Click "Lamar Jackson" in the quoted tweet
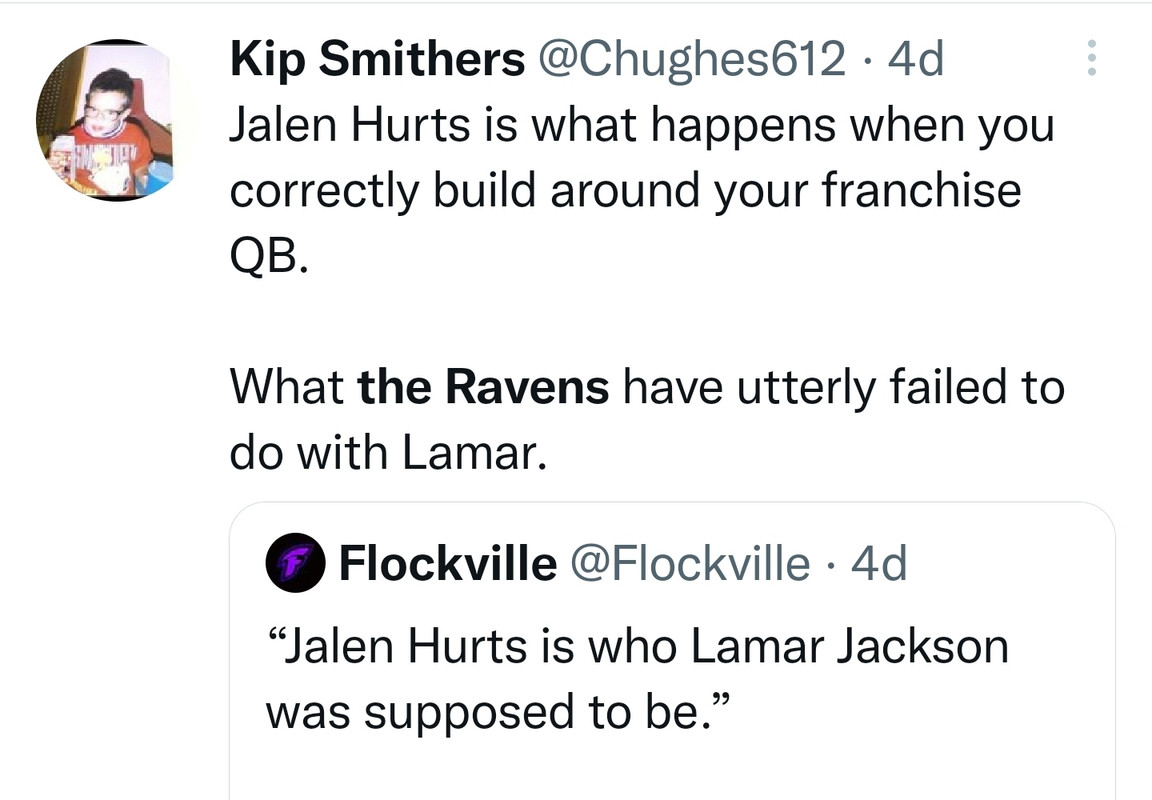 tap(848, 647)
